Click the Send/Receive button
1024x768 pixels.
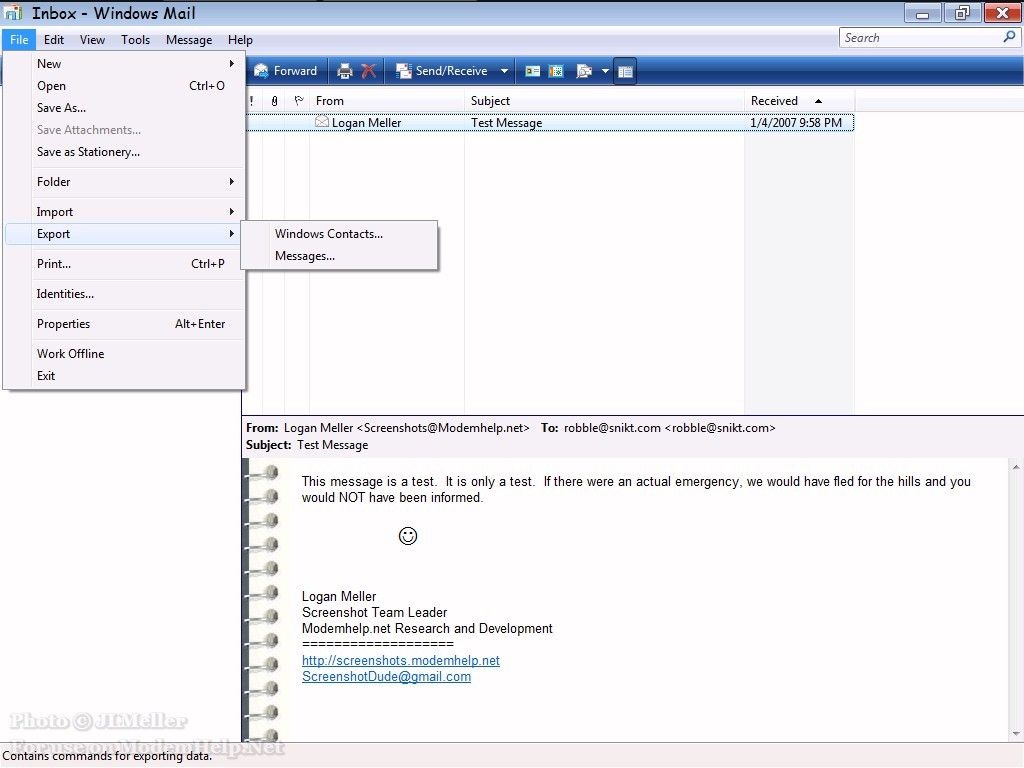(x=443, y=71)
